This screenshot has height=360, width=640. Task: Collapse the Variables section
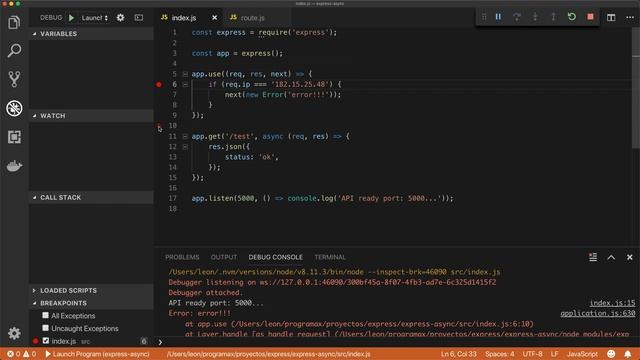(91, 34)
